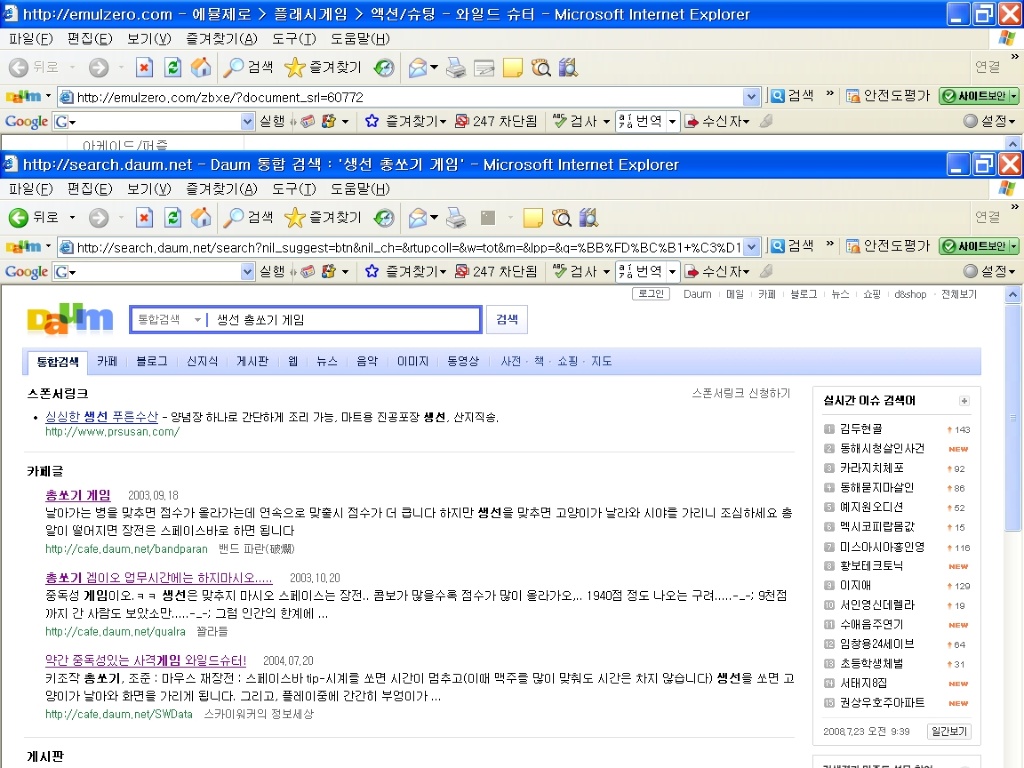Open 즐겨찾기 star button in front window toolbar
The height and width of the screenshot is (768, 1024).
[323, 217]
